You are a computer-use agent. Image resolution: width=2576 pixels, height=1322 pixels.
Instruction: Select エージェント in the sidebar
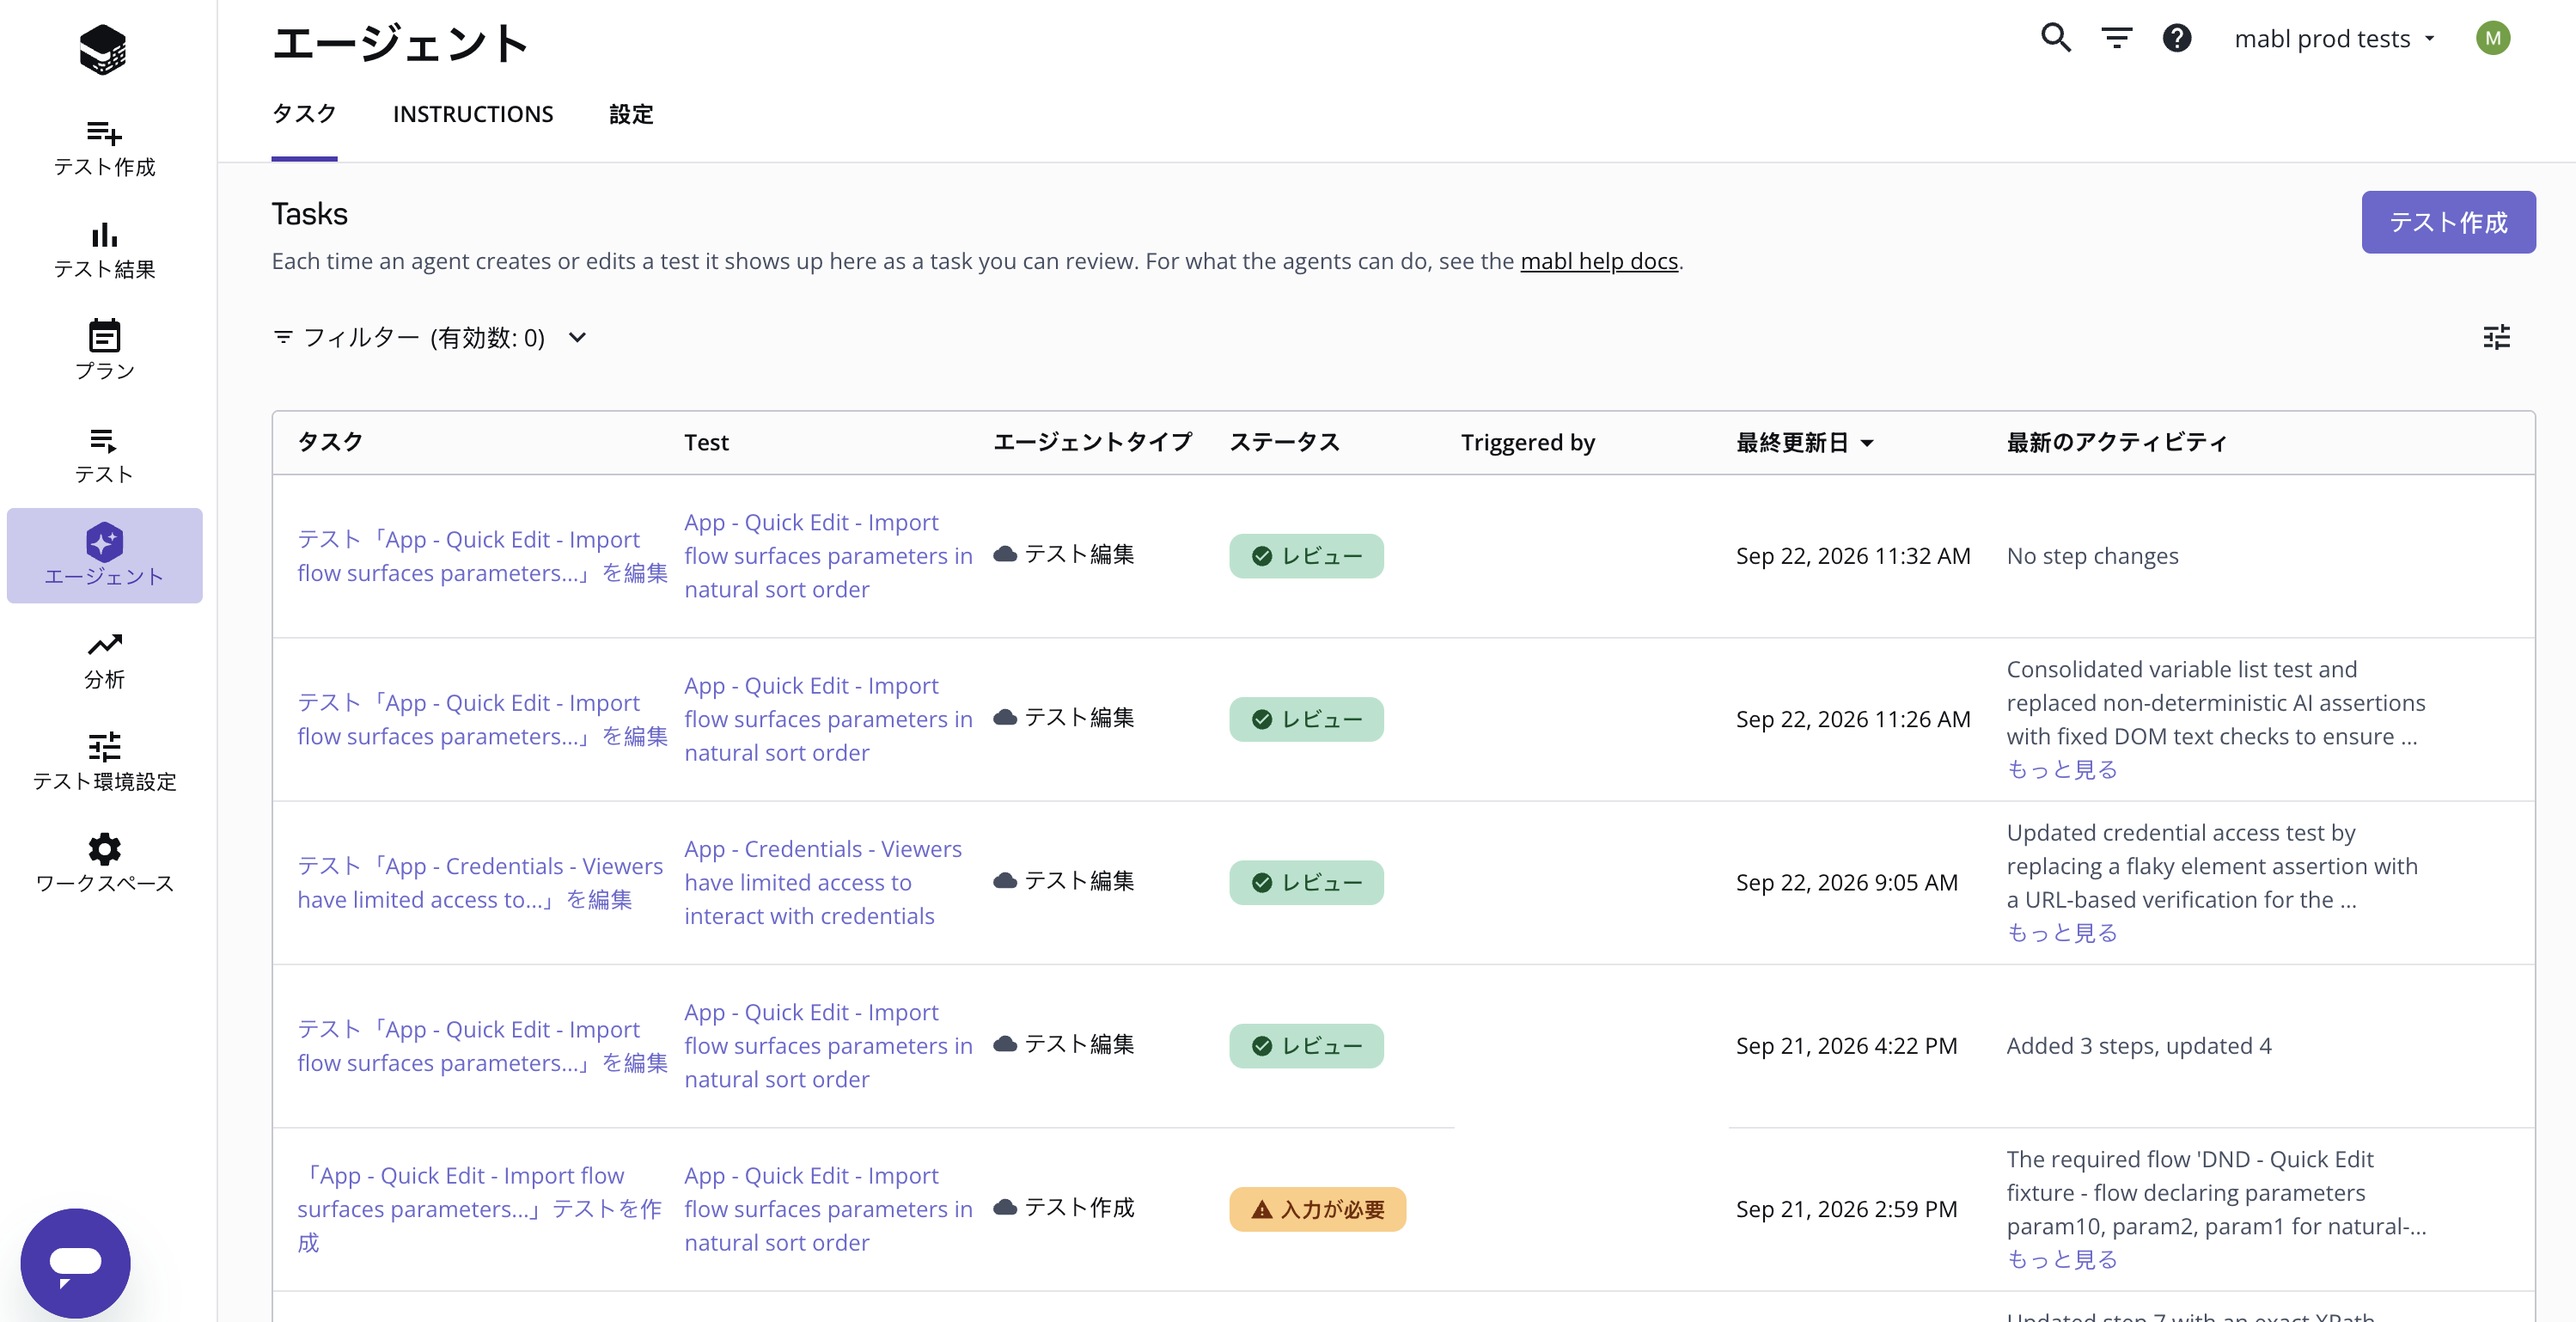104,555
